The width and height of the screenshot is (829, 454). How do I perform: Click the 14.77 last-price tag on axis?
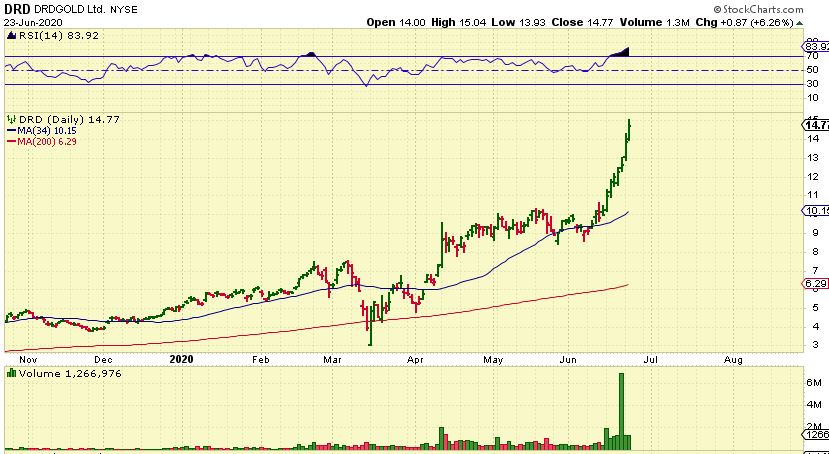(x=816, y=125)
